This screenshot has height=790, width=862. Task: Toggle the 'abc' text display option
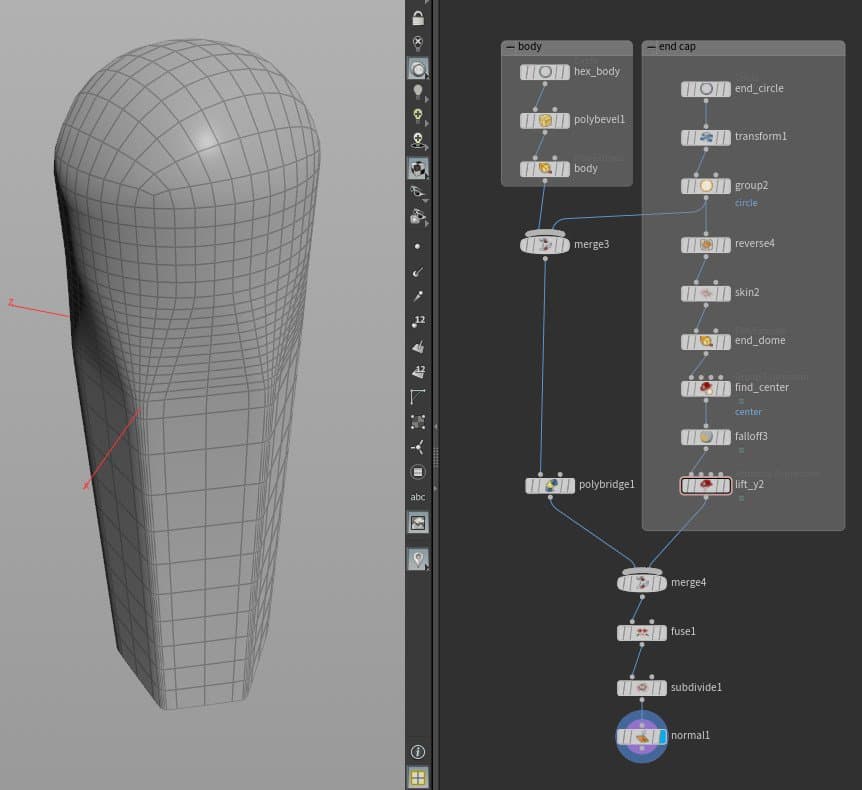pyautogui.click(x=418, y=497)
